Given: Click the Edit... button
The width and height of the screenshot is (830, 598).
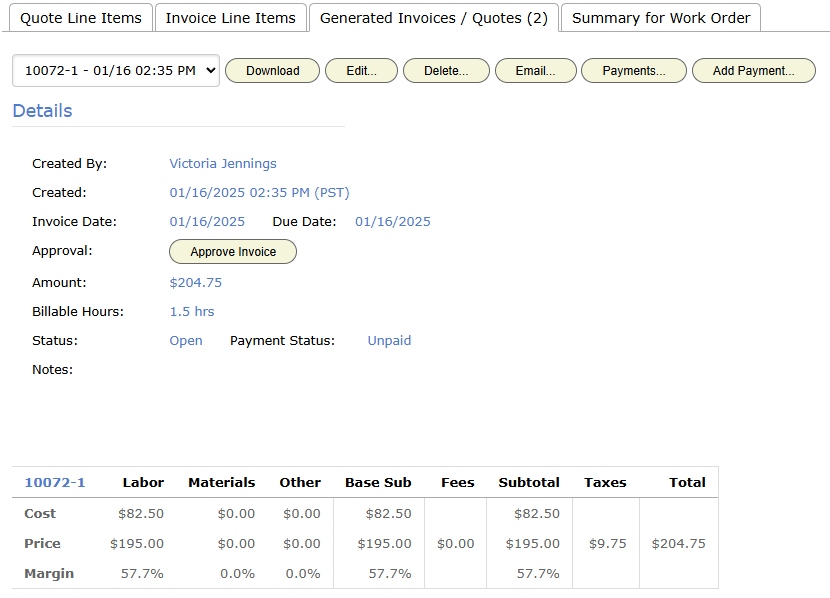Looking at the screenshot, I should click(x=362, y=71).
